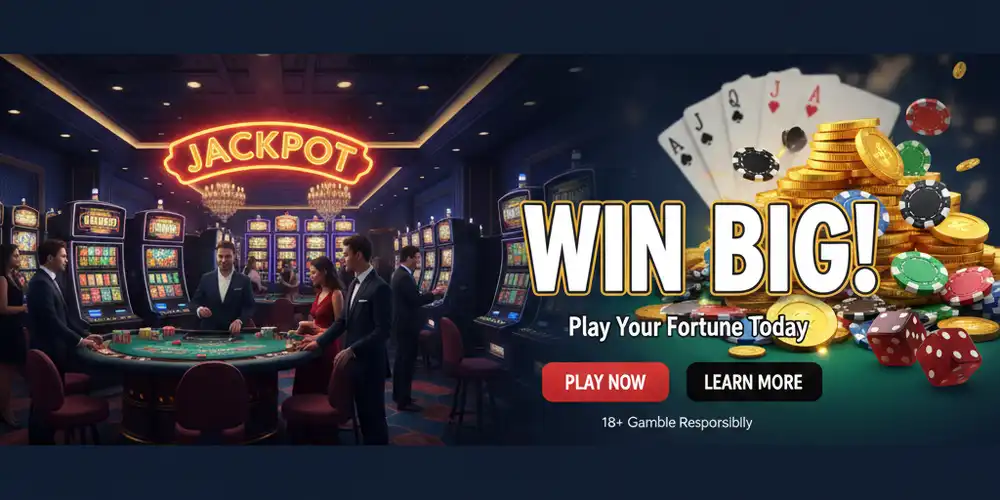This screenshot has height=500, width=1000.
Task: Click the green poker chip beside the coins
Action: pos(919,272)
